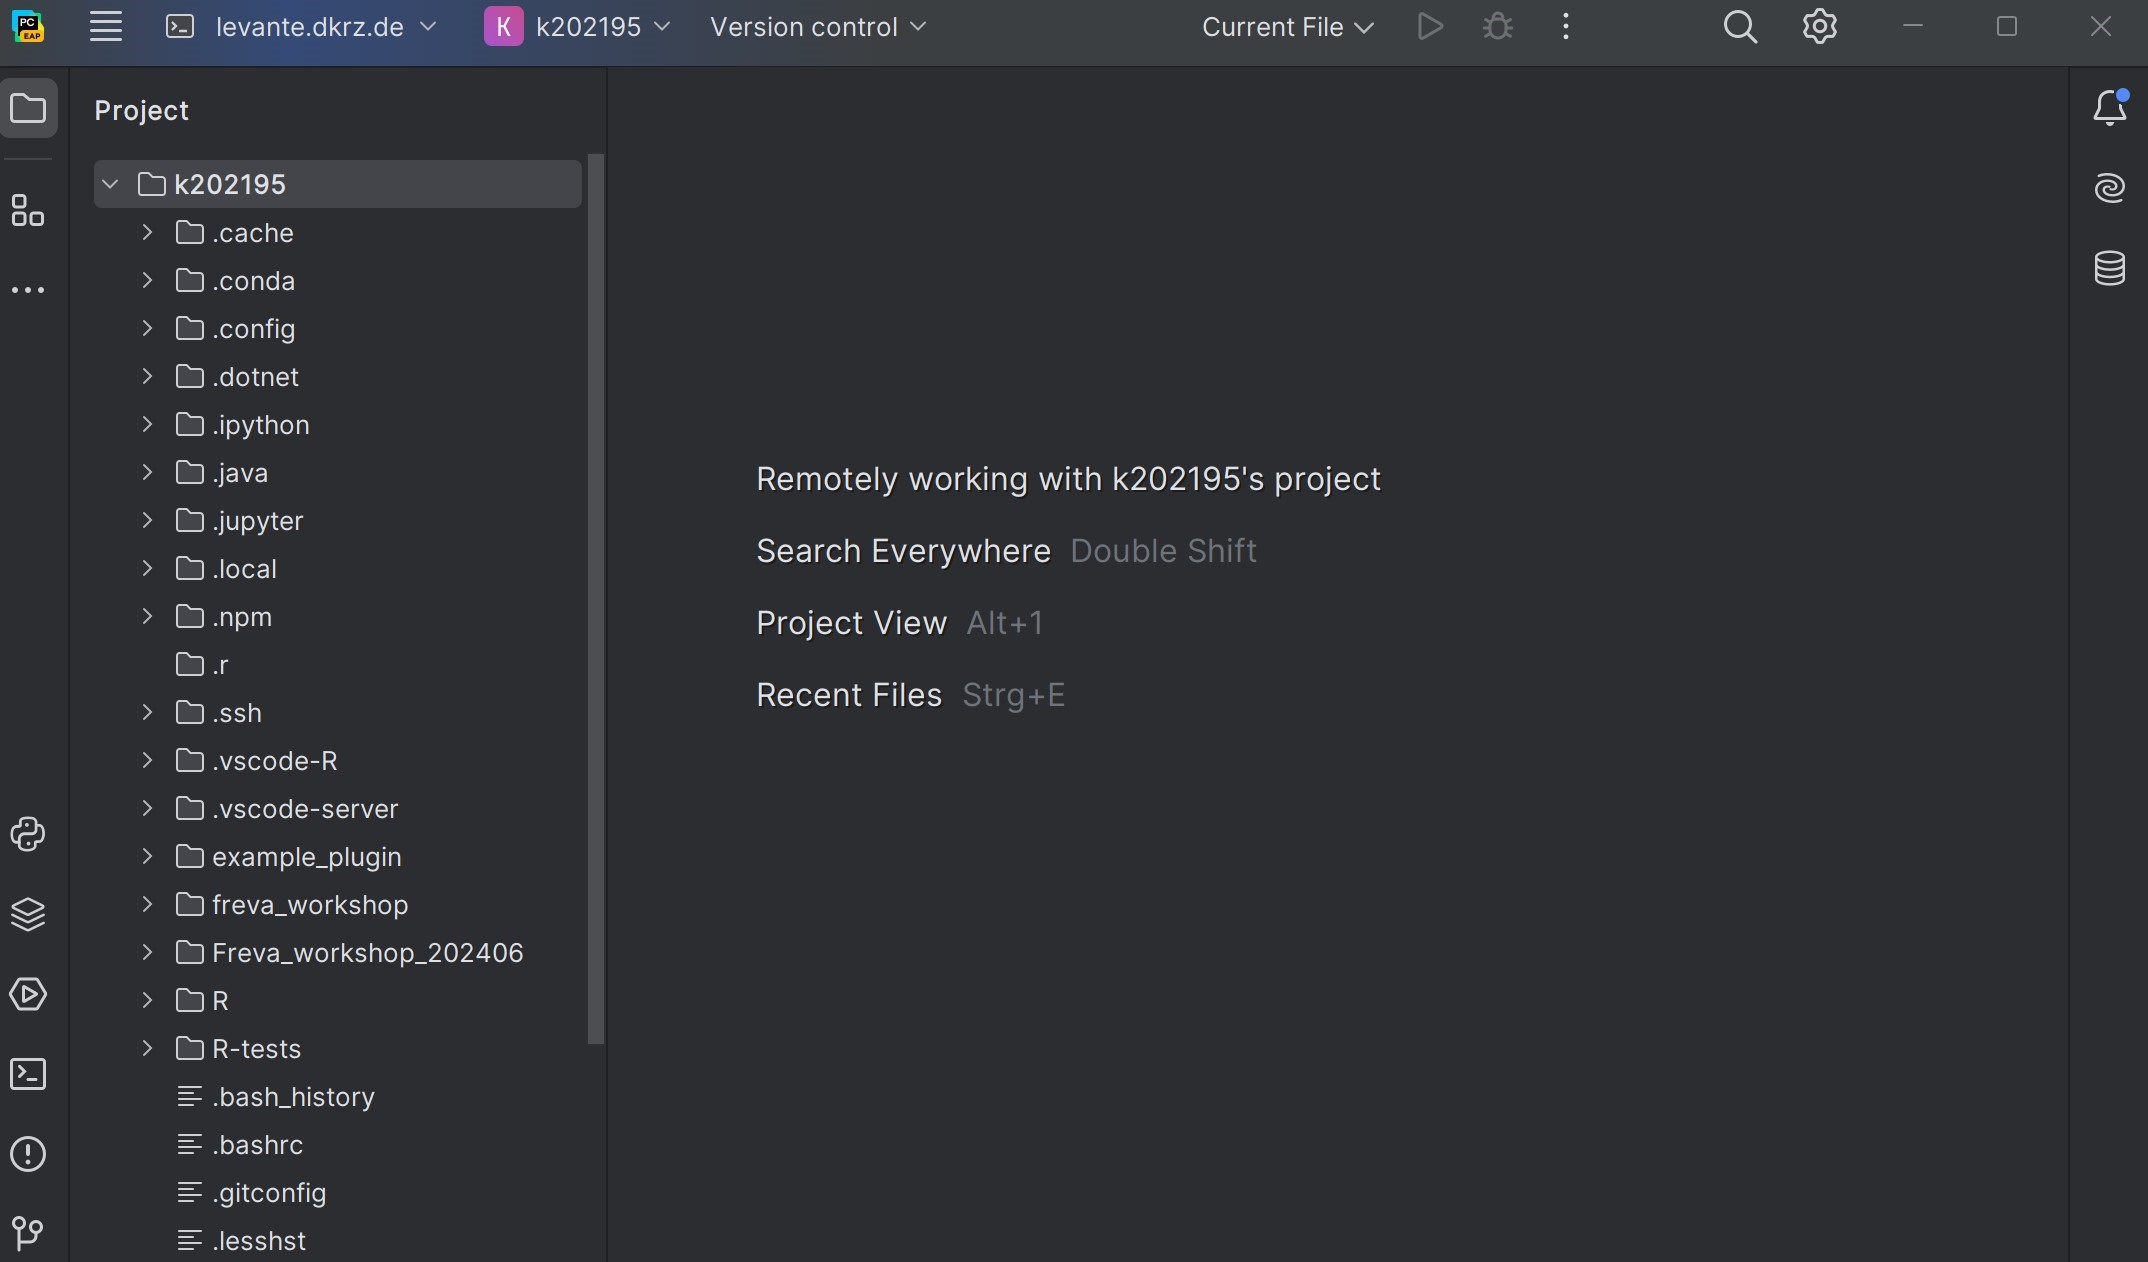Open the main hamburger menu
This screenshot has height=1262, width=2148.
[105, 27]
